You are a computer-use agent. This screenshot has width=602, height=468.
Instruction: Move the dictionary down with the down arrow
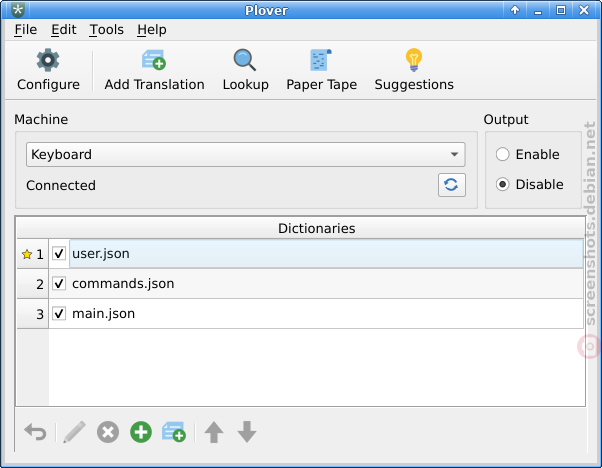(x=247, y=432)
